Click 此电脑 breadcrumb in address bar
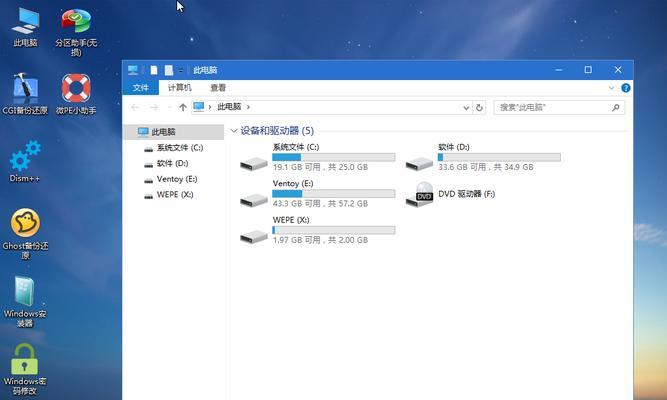 point(229,107)
